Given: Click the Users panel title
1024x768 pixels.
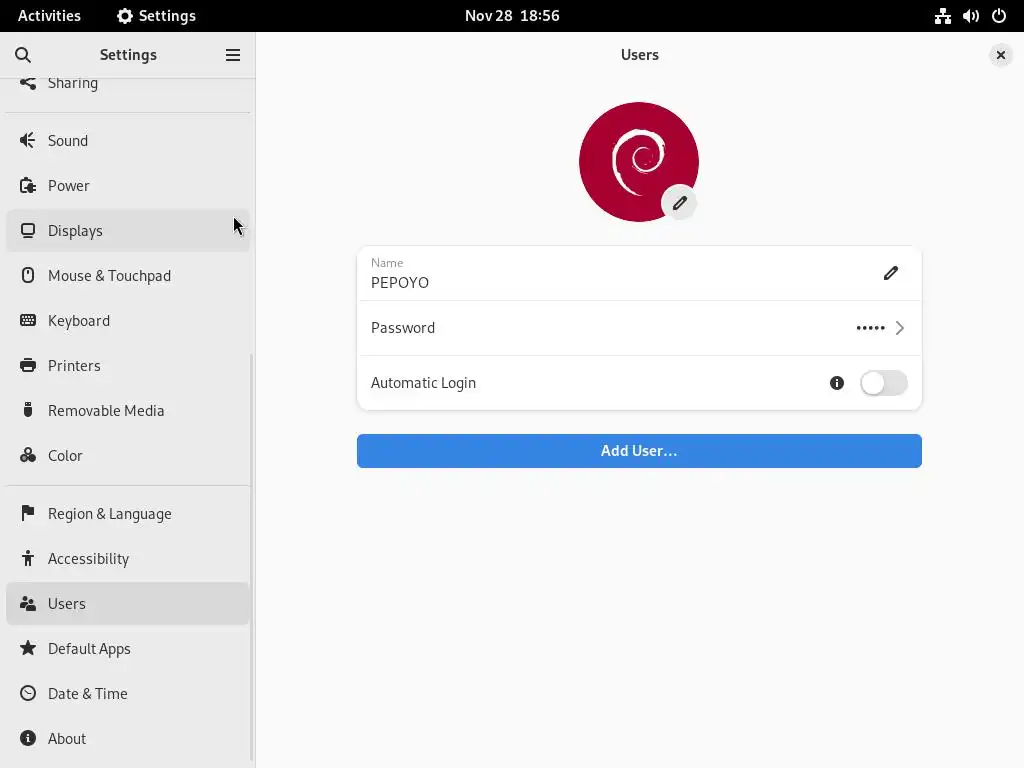Looking at the screenshot, I should click(639, 55).
